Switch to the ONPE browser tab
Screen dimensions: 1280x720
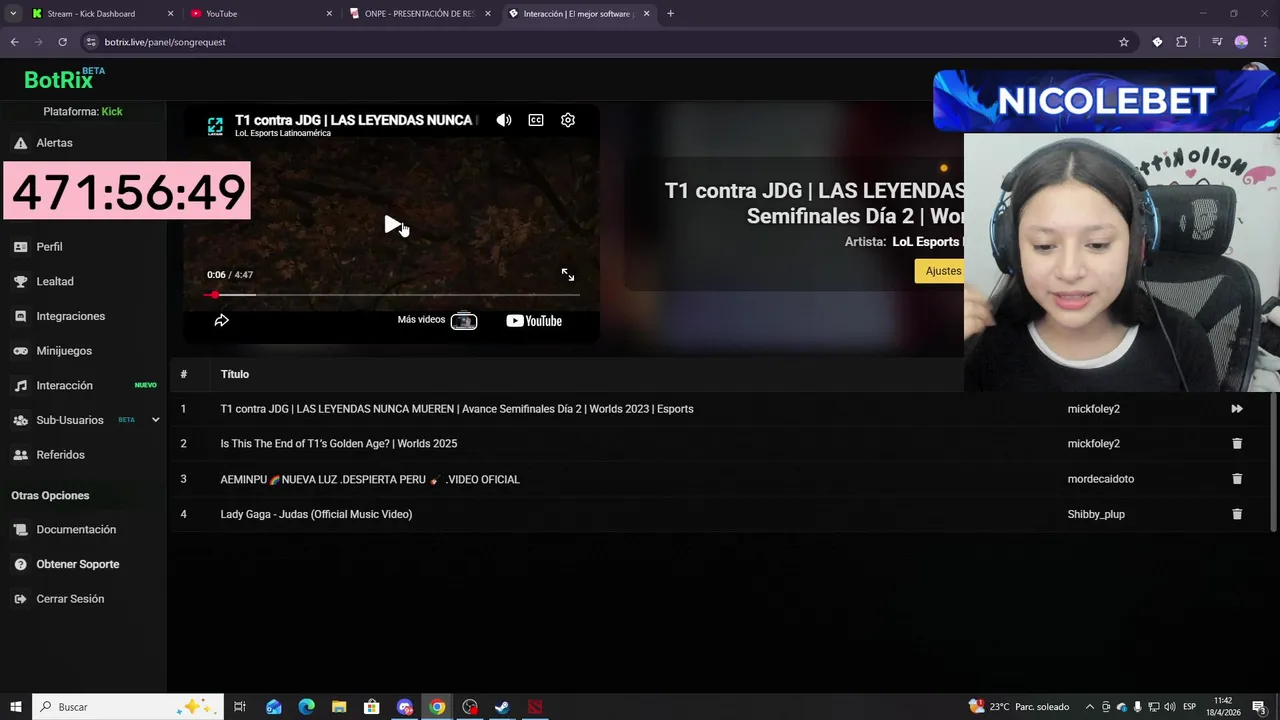[x=420, y=14]
